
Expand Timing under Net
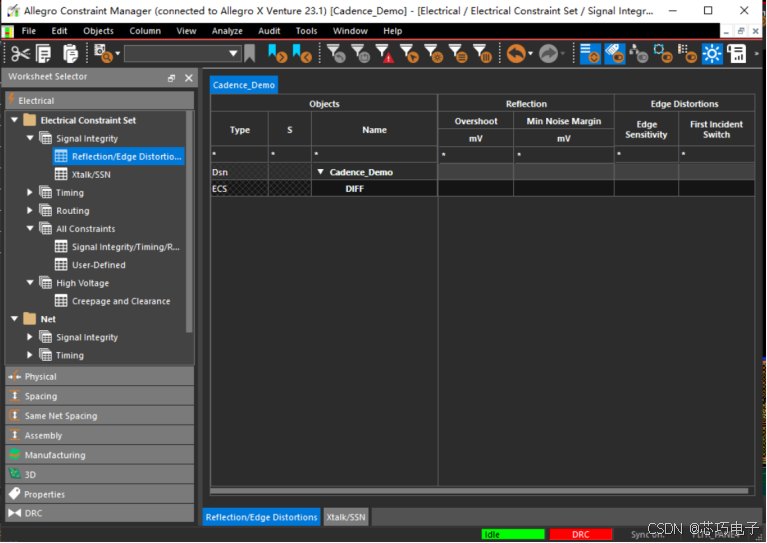[x=30, y=355]
